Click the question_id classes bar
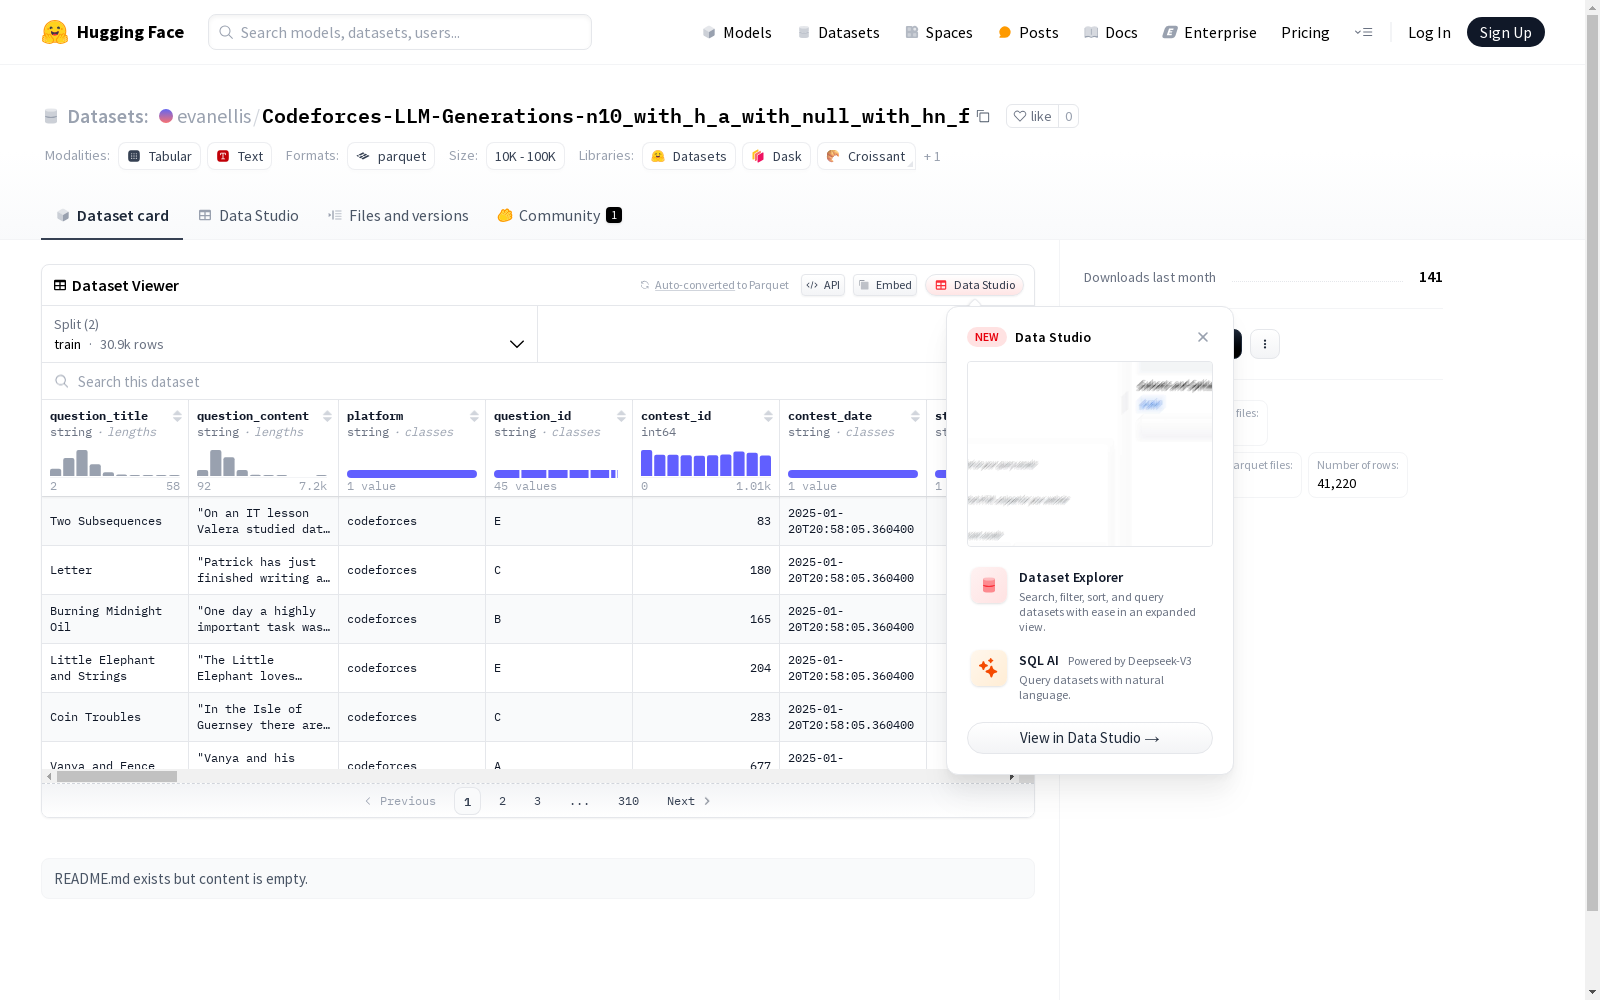1600x1000 pixels. [x=556, y=473]
